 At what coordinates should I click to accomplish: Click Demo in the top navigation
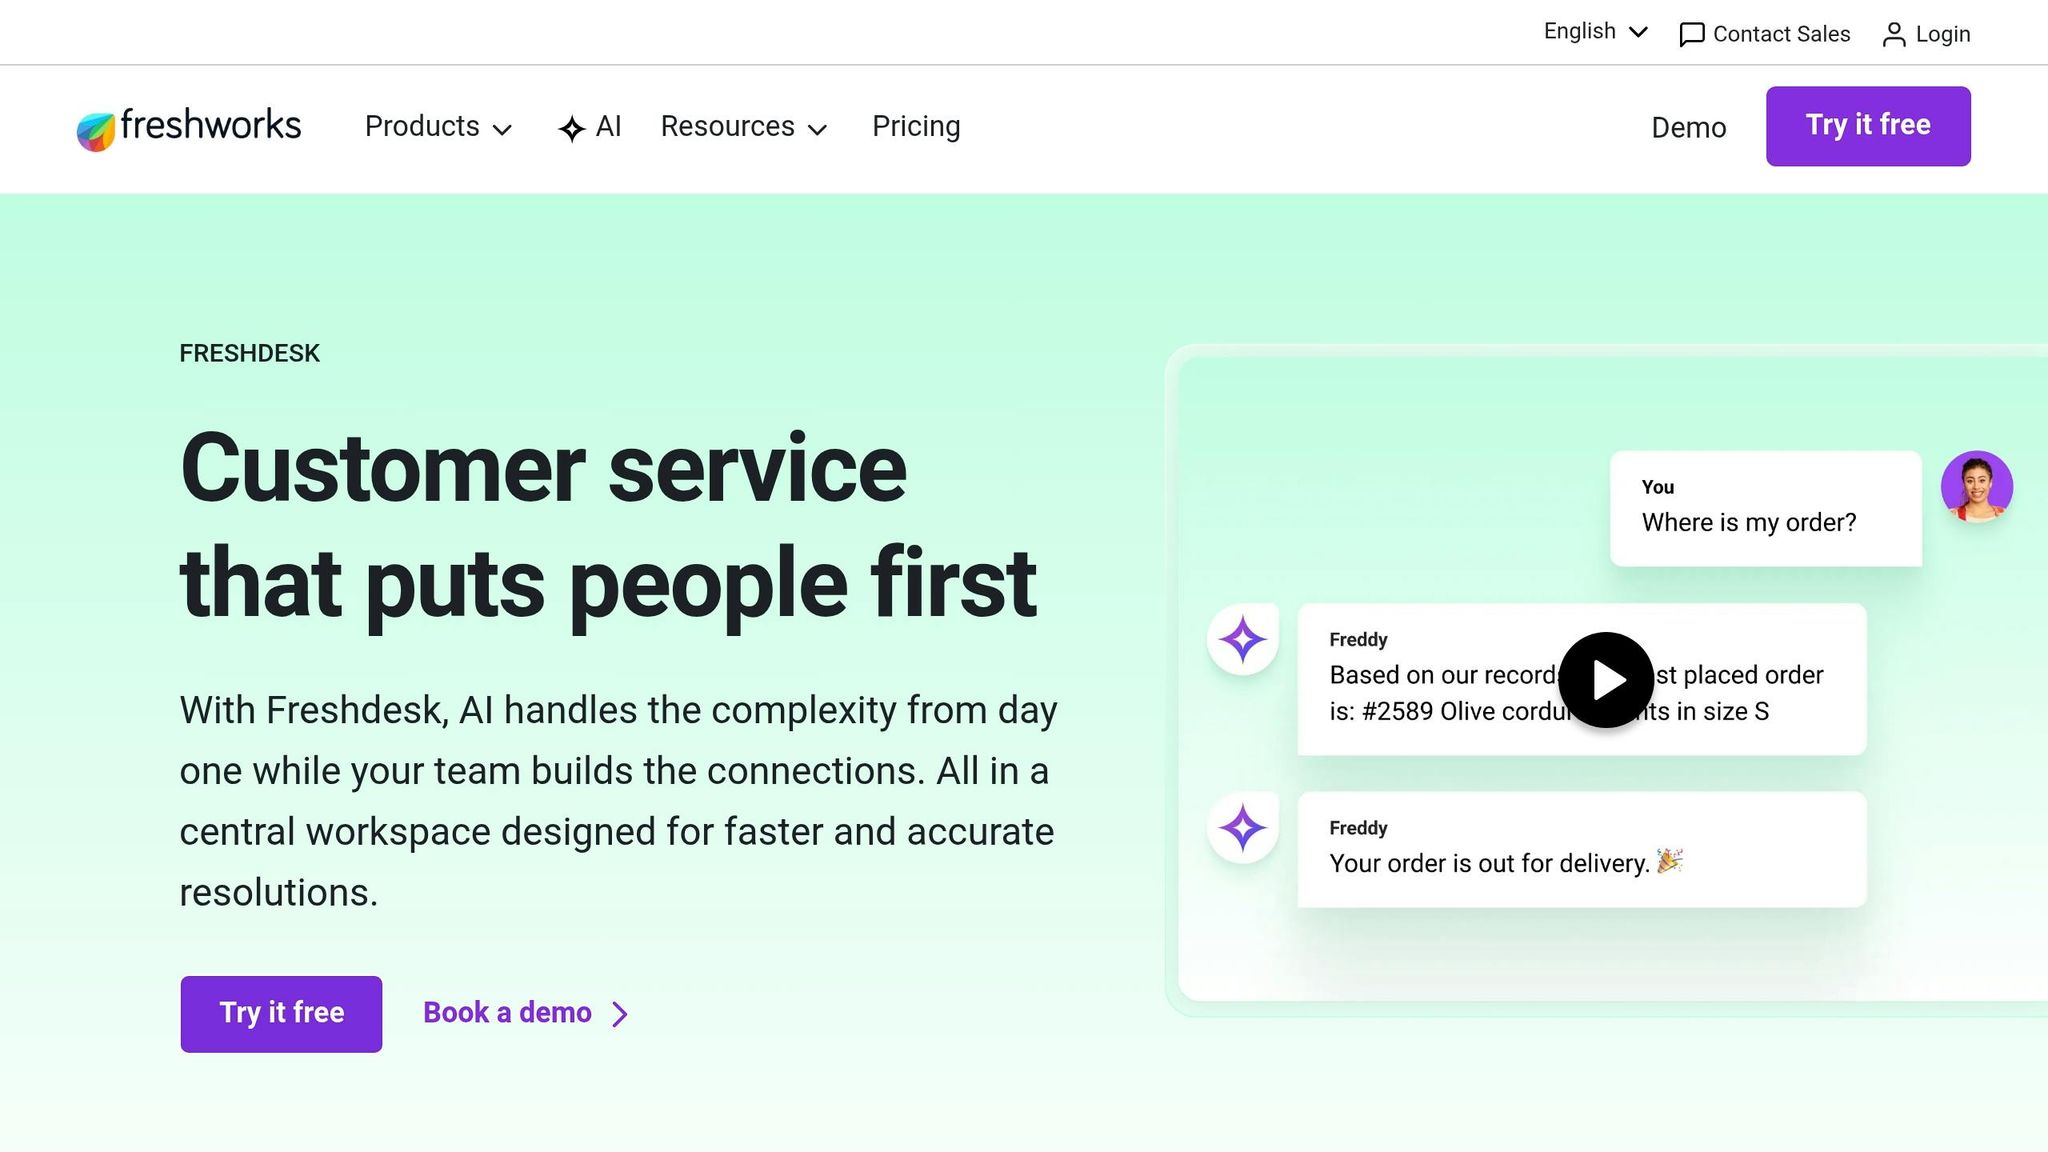(x=1688, y=127)
